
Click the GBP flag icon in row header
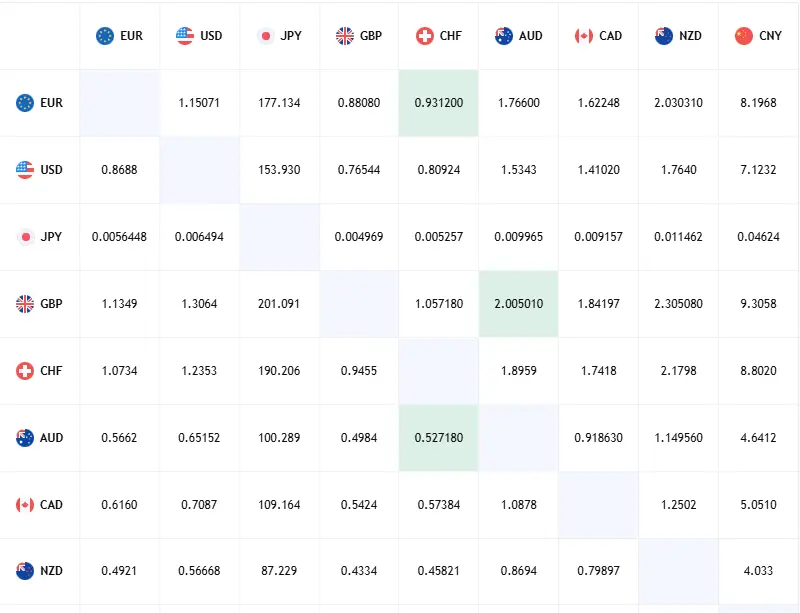point(25,303)
